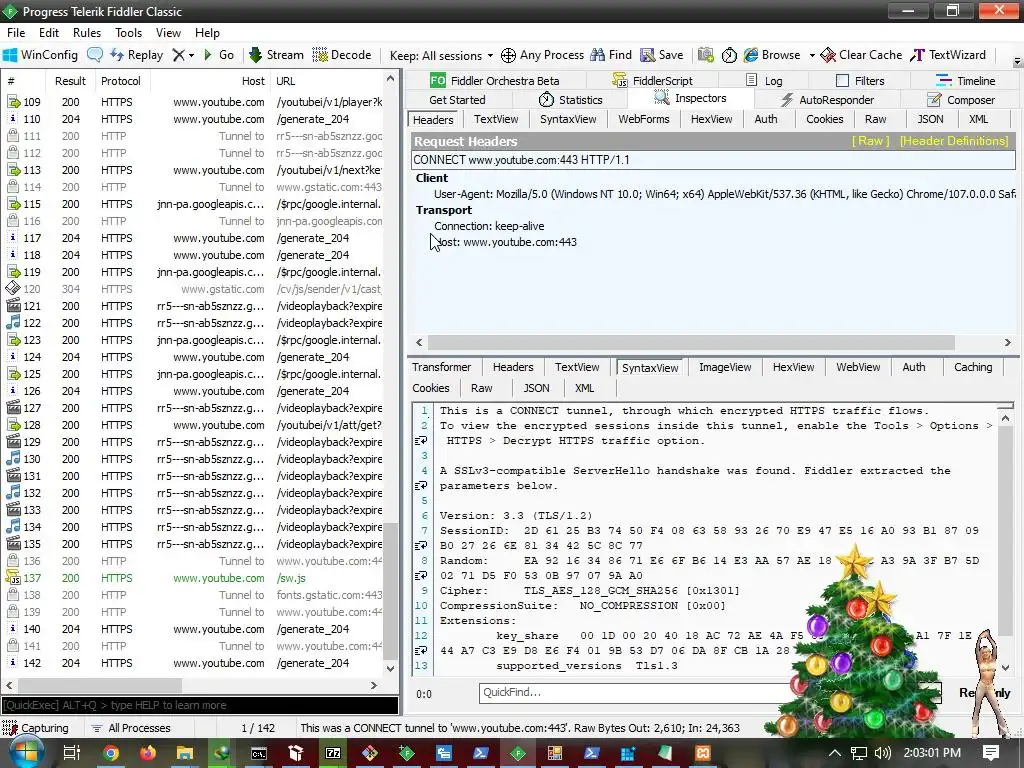The image size is (1024, 768).
Task: Open the Edit menu
Action: 49,33
